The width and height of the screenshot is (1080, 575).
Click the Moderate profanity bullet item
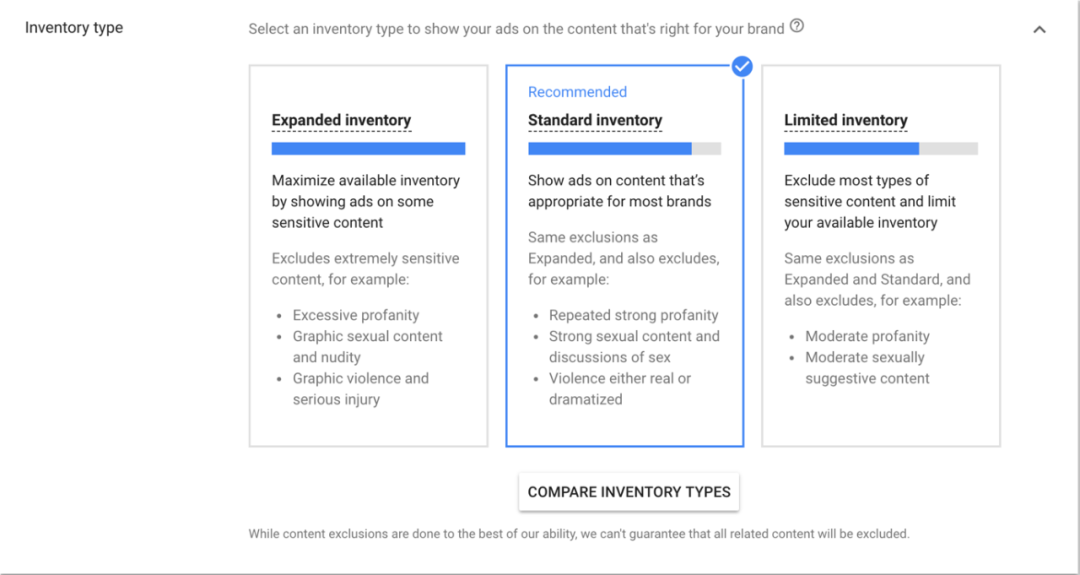pos(867,336)
